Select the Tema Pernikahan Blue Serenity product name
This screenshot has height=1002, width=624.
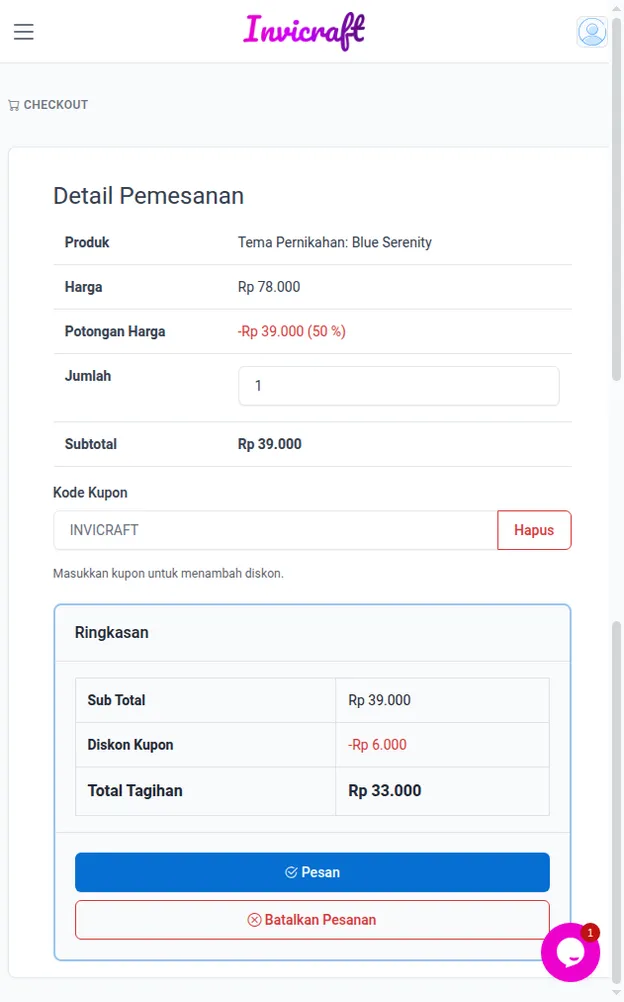(334, 242)
